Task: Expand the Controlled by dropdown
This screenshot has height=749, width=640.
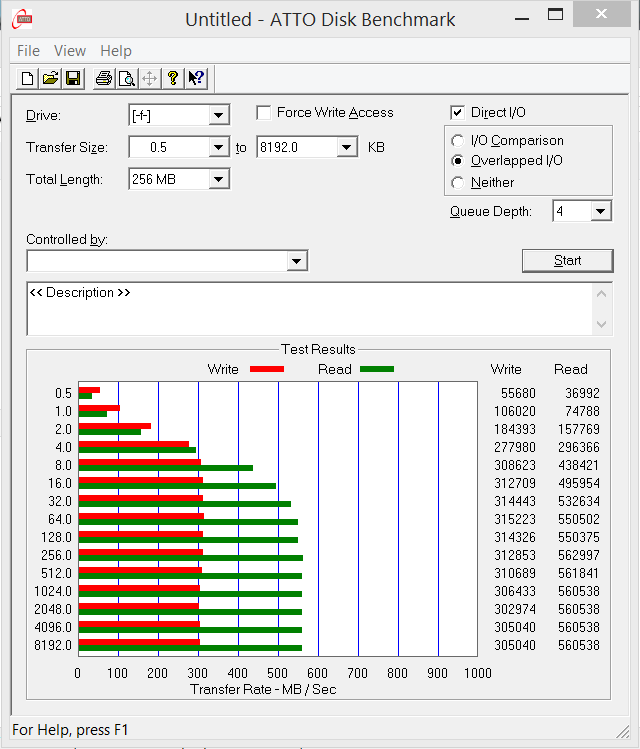Action: coord(296,261)
